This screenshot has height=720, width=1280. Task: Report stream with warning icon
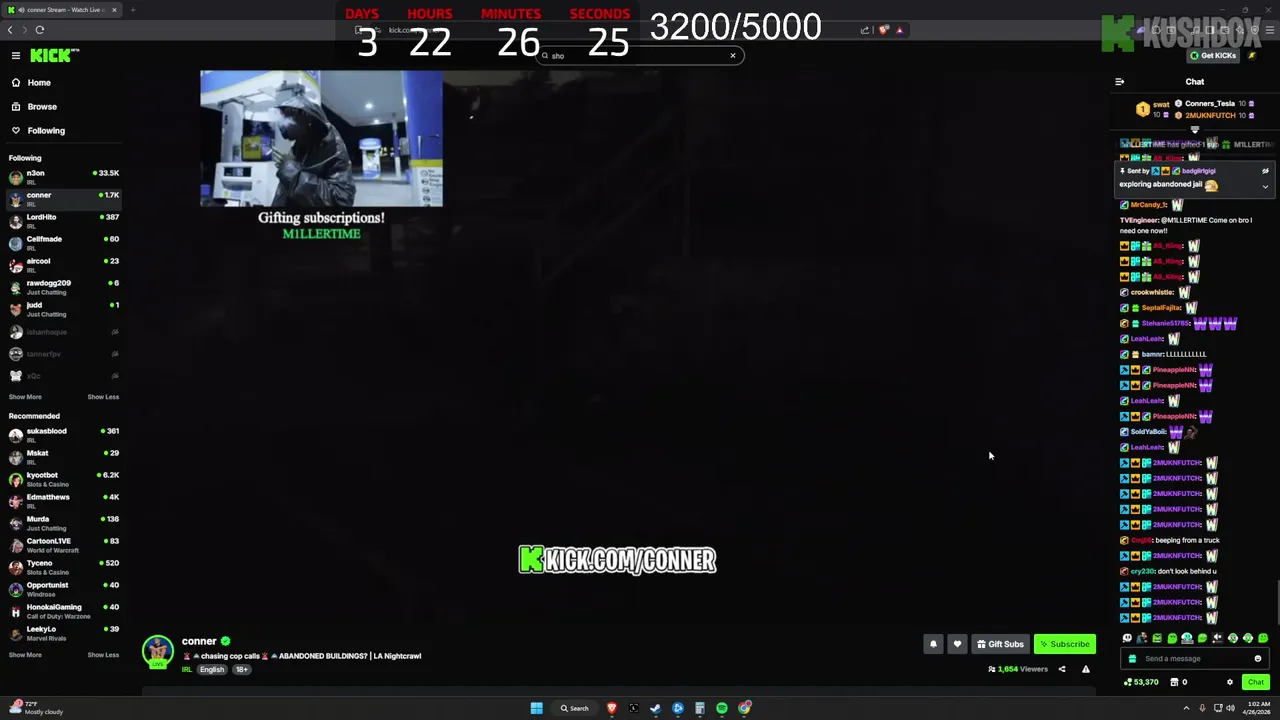coord(1086,669)
